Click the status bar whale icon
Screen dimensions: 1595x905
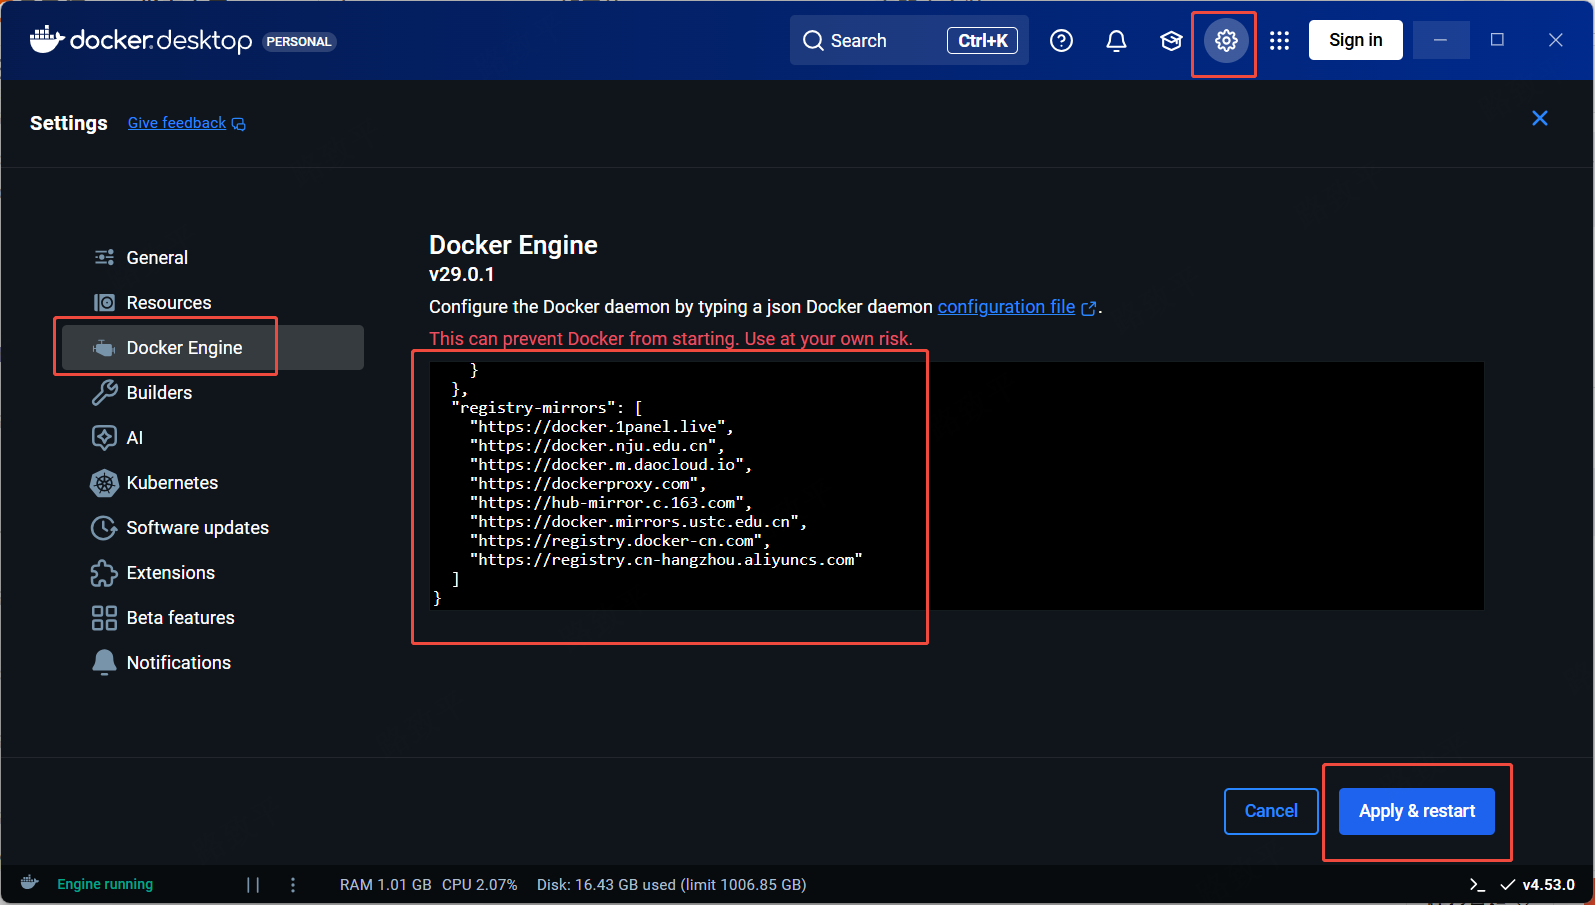coord(29,883)
